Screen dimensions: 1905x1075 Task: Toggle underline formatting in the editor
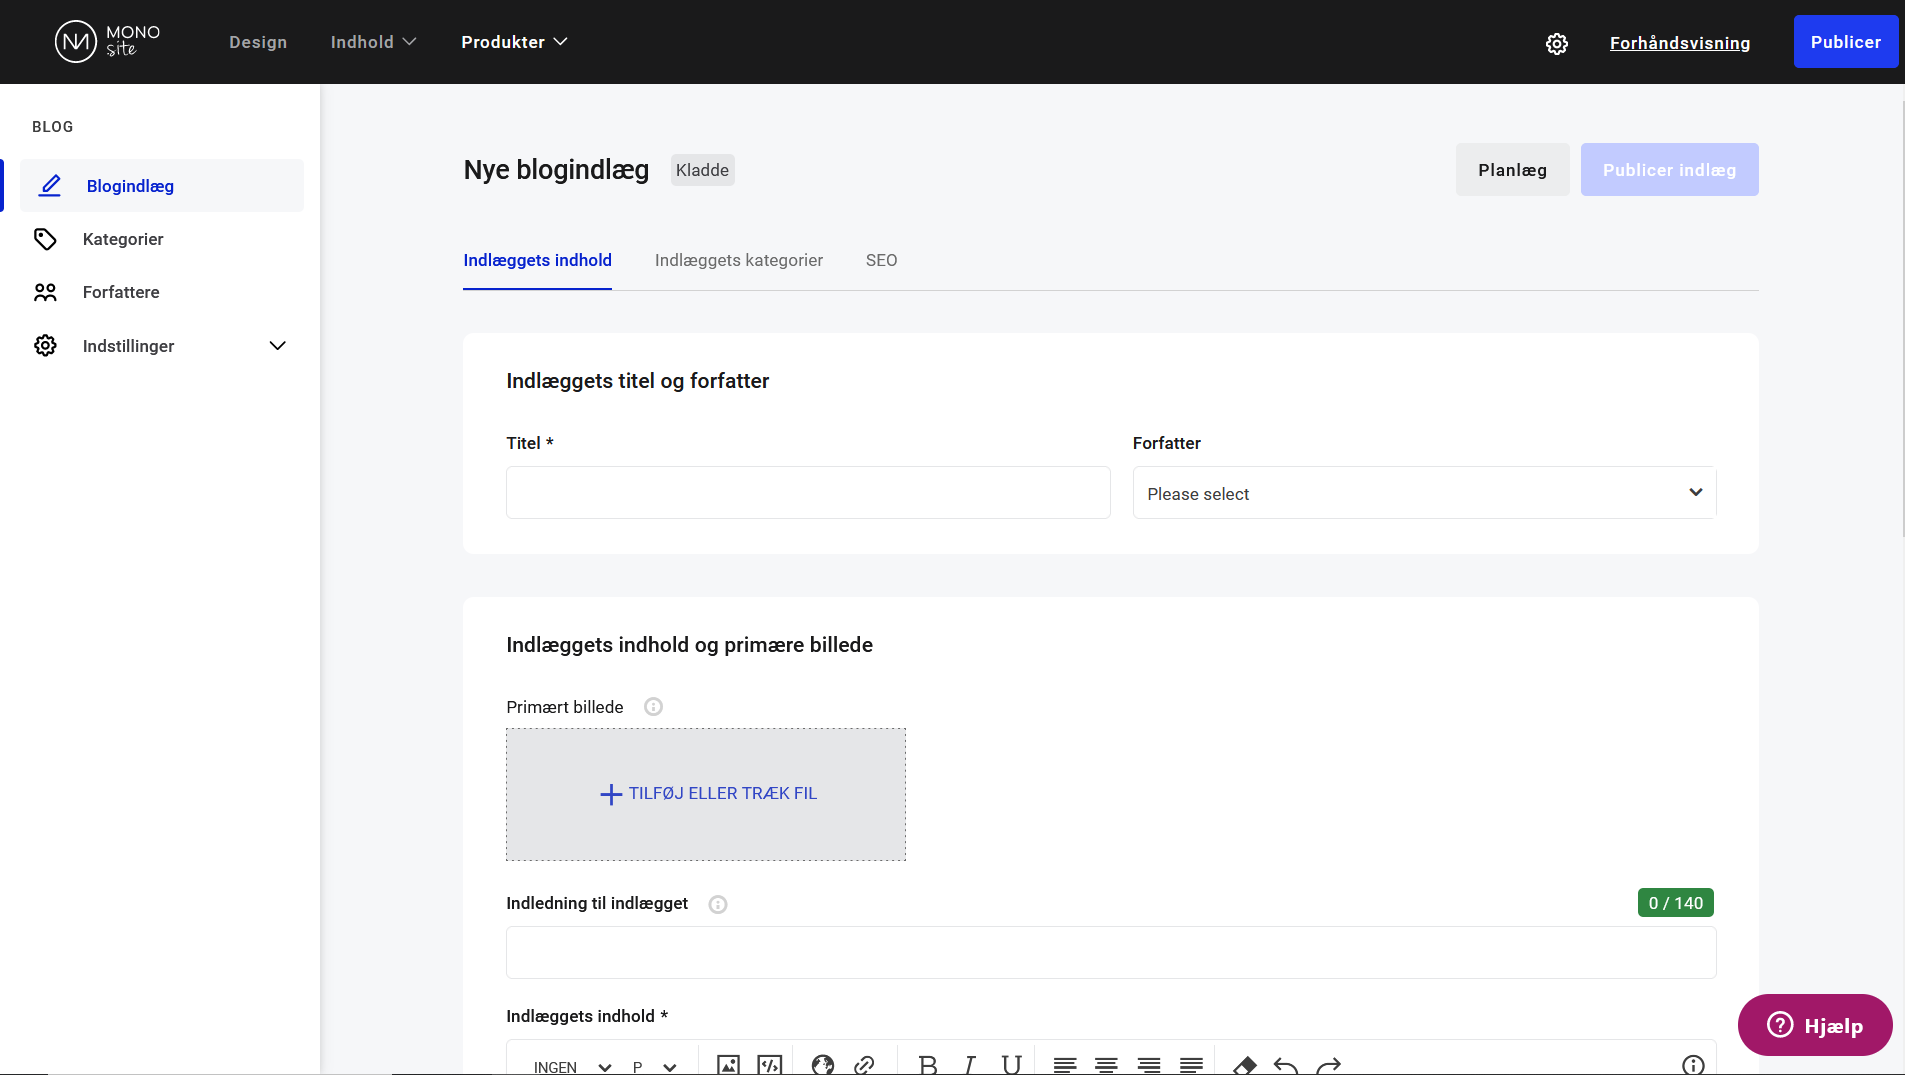1011,1064
